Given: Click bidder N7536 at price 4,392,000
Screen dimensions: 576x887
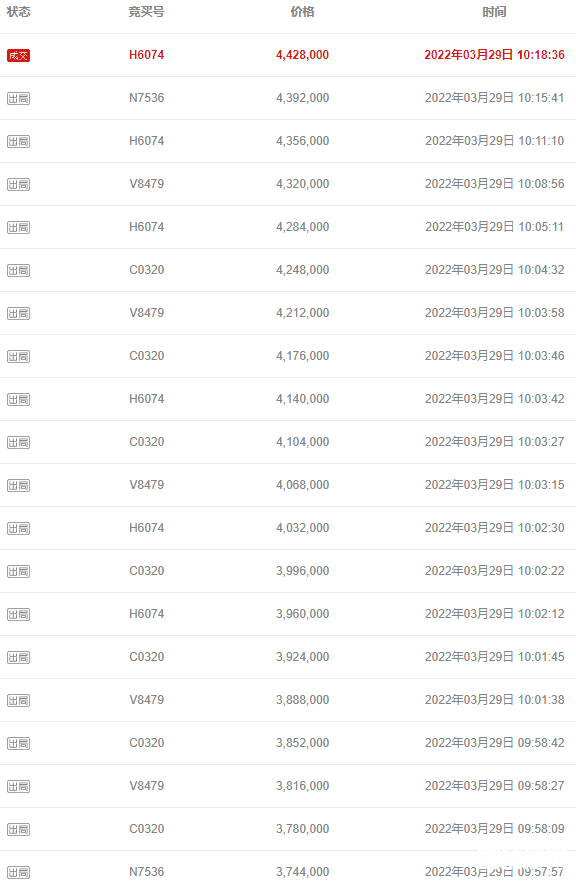Looking at the screenshot, I should coord(147,98).
